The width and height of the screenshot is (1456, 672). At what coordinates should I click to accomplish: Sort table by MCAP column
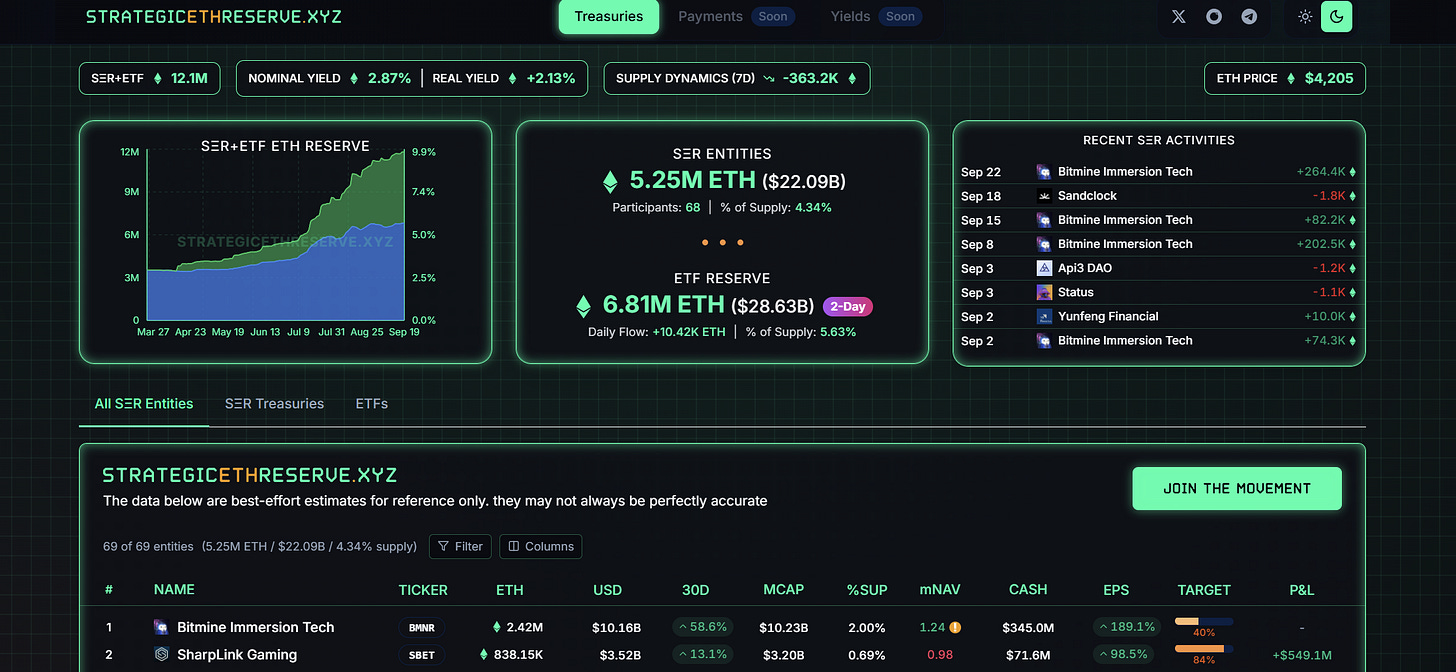(x=783, y=589)
